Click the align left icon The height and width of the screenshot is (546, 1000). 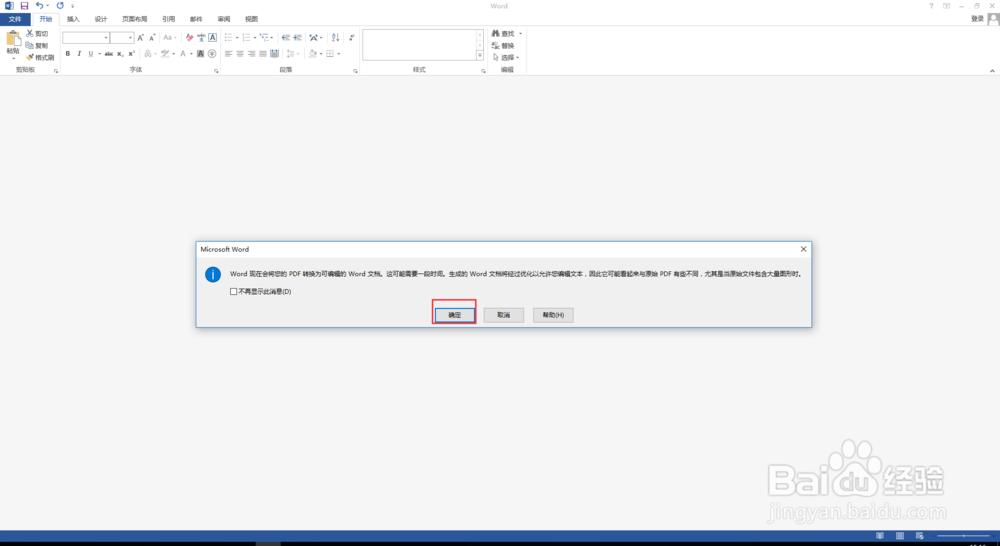(228, 54)
